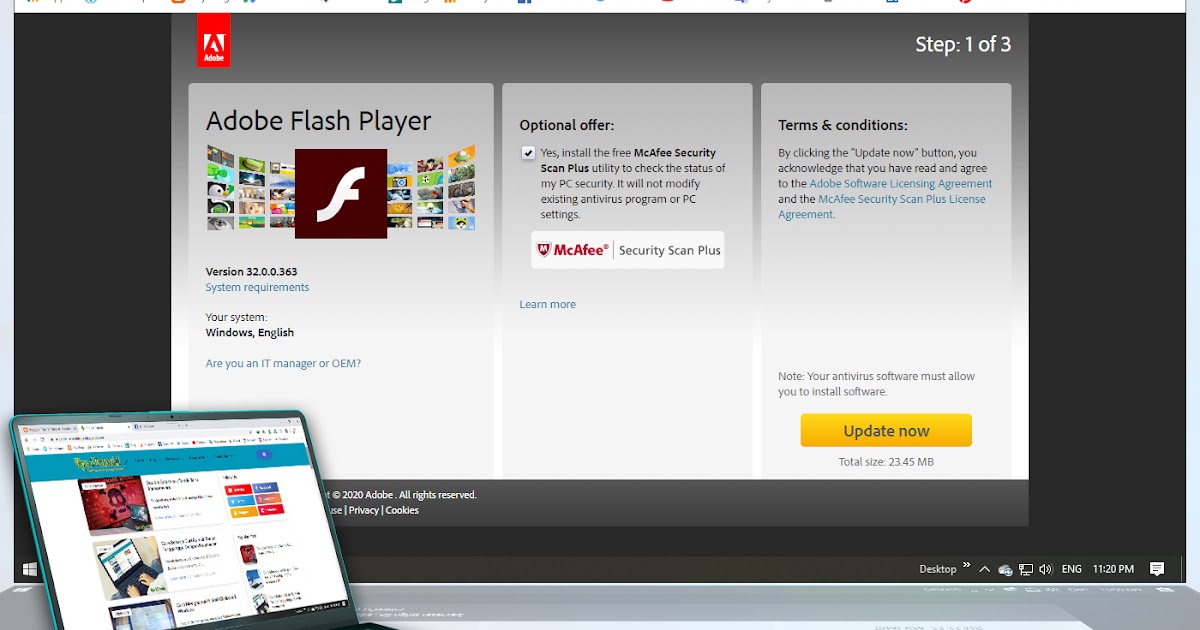Click the OneDrive cloud tray icon
The width and height of the screenshot is (1200, 630).
[x=1006, y=570]
